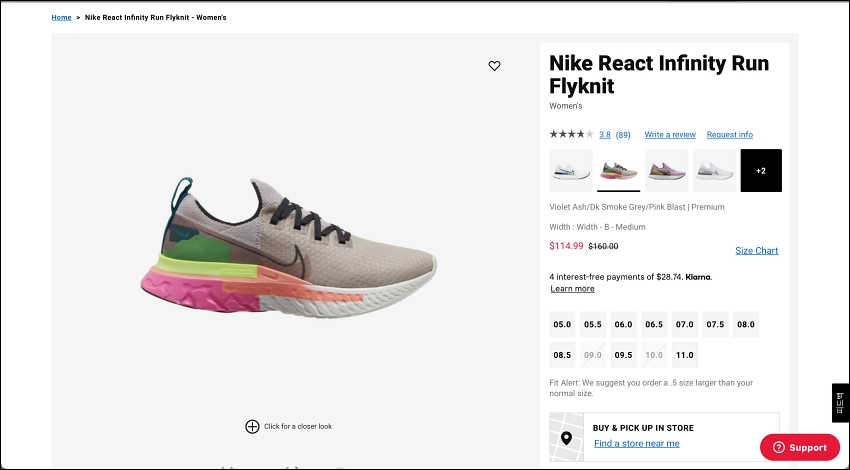
Task: Click the star rating display
Action: click(571, 134)
